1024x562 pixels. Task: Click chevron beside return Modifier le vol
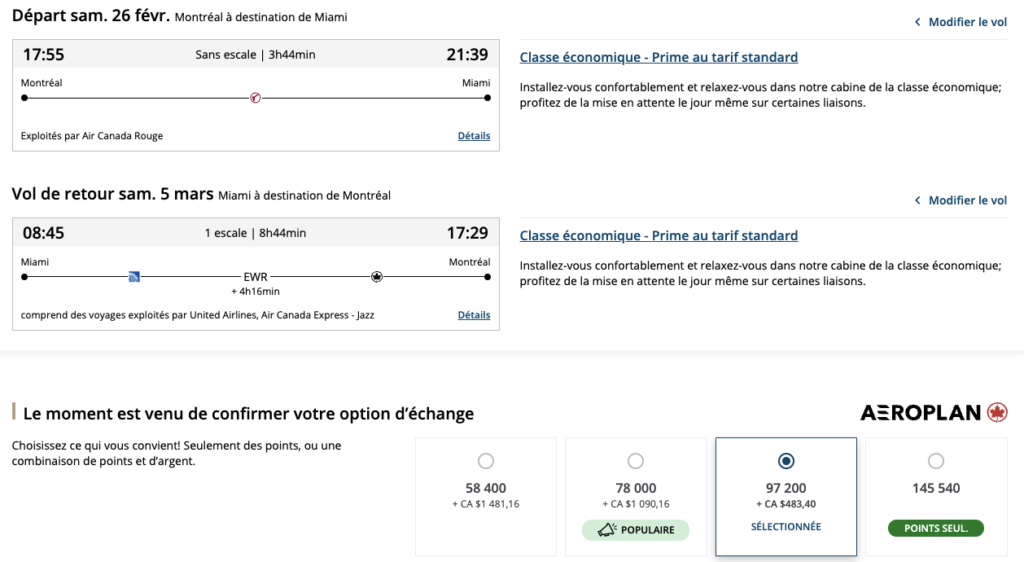coord(918,201)
